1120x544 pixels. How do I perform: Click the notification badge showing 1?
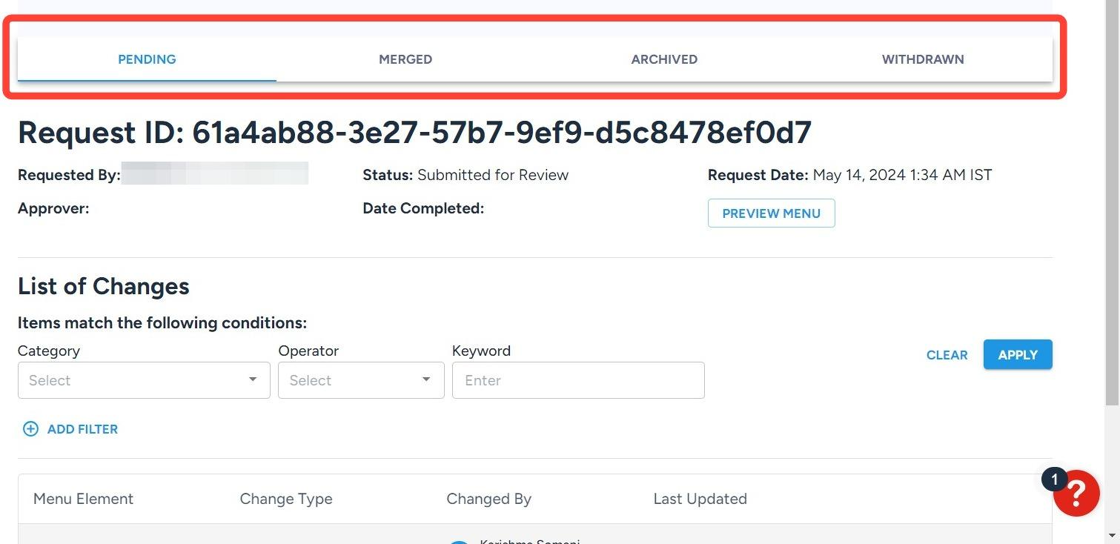click(x=1054, y=479)
